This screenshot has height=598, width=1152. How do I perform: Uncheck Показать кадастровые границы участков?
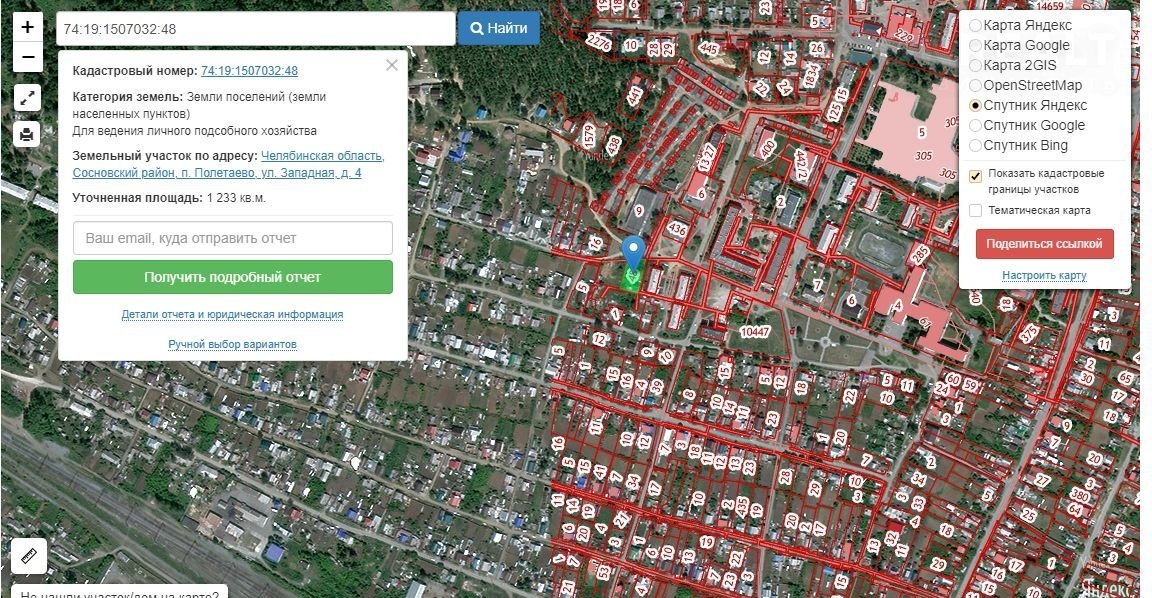(x=975, y=176)
